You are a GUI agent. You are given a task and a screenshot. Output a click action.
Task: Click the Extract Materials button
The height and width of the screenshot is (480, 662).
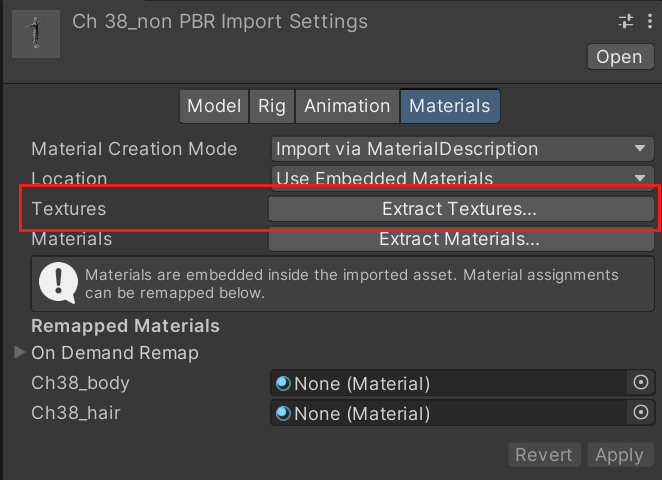tap(461, 239)
